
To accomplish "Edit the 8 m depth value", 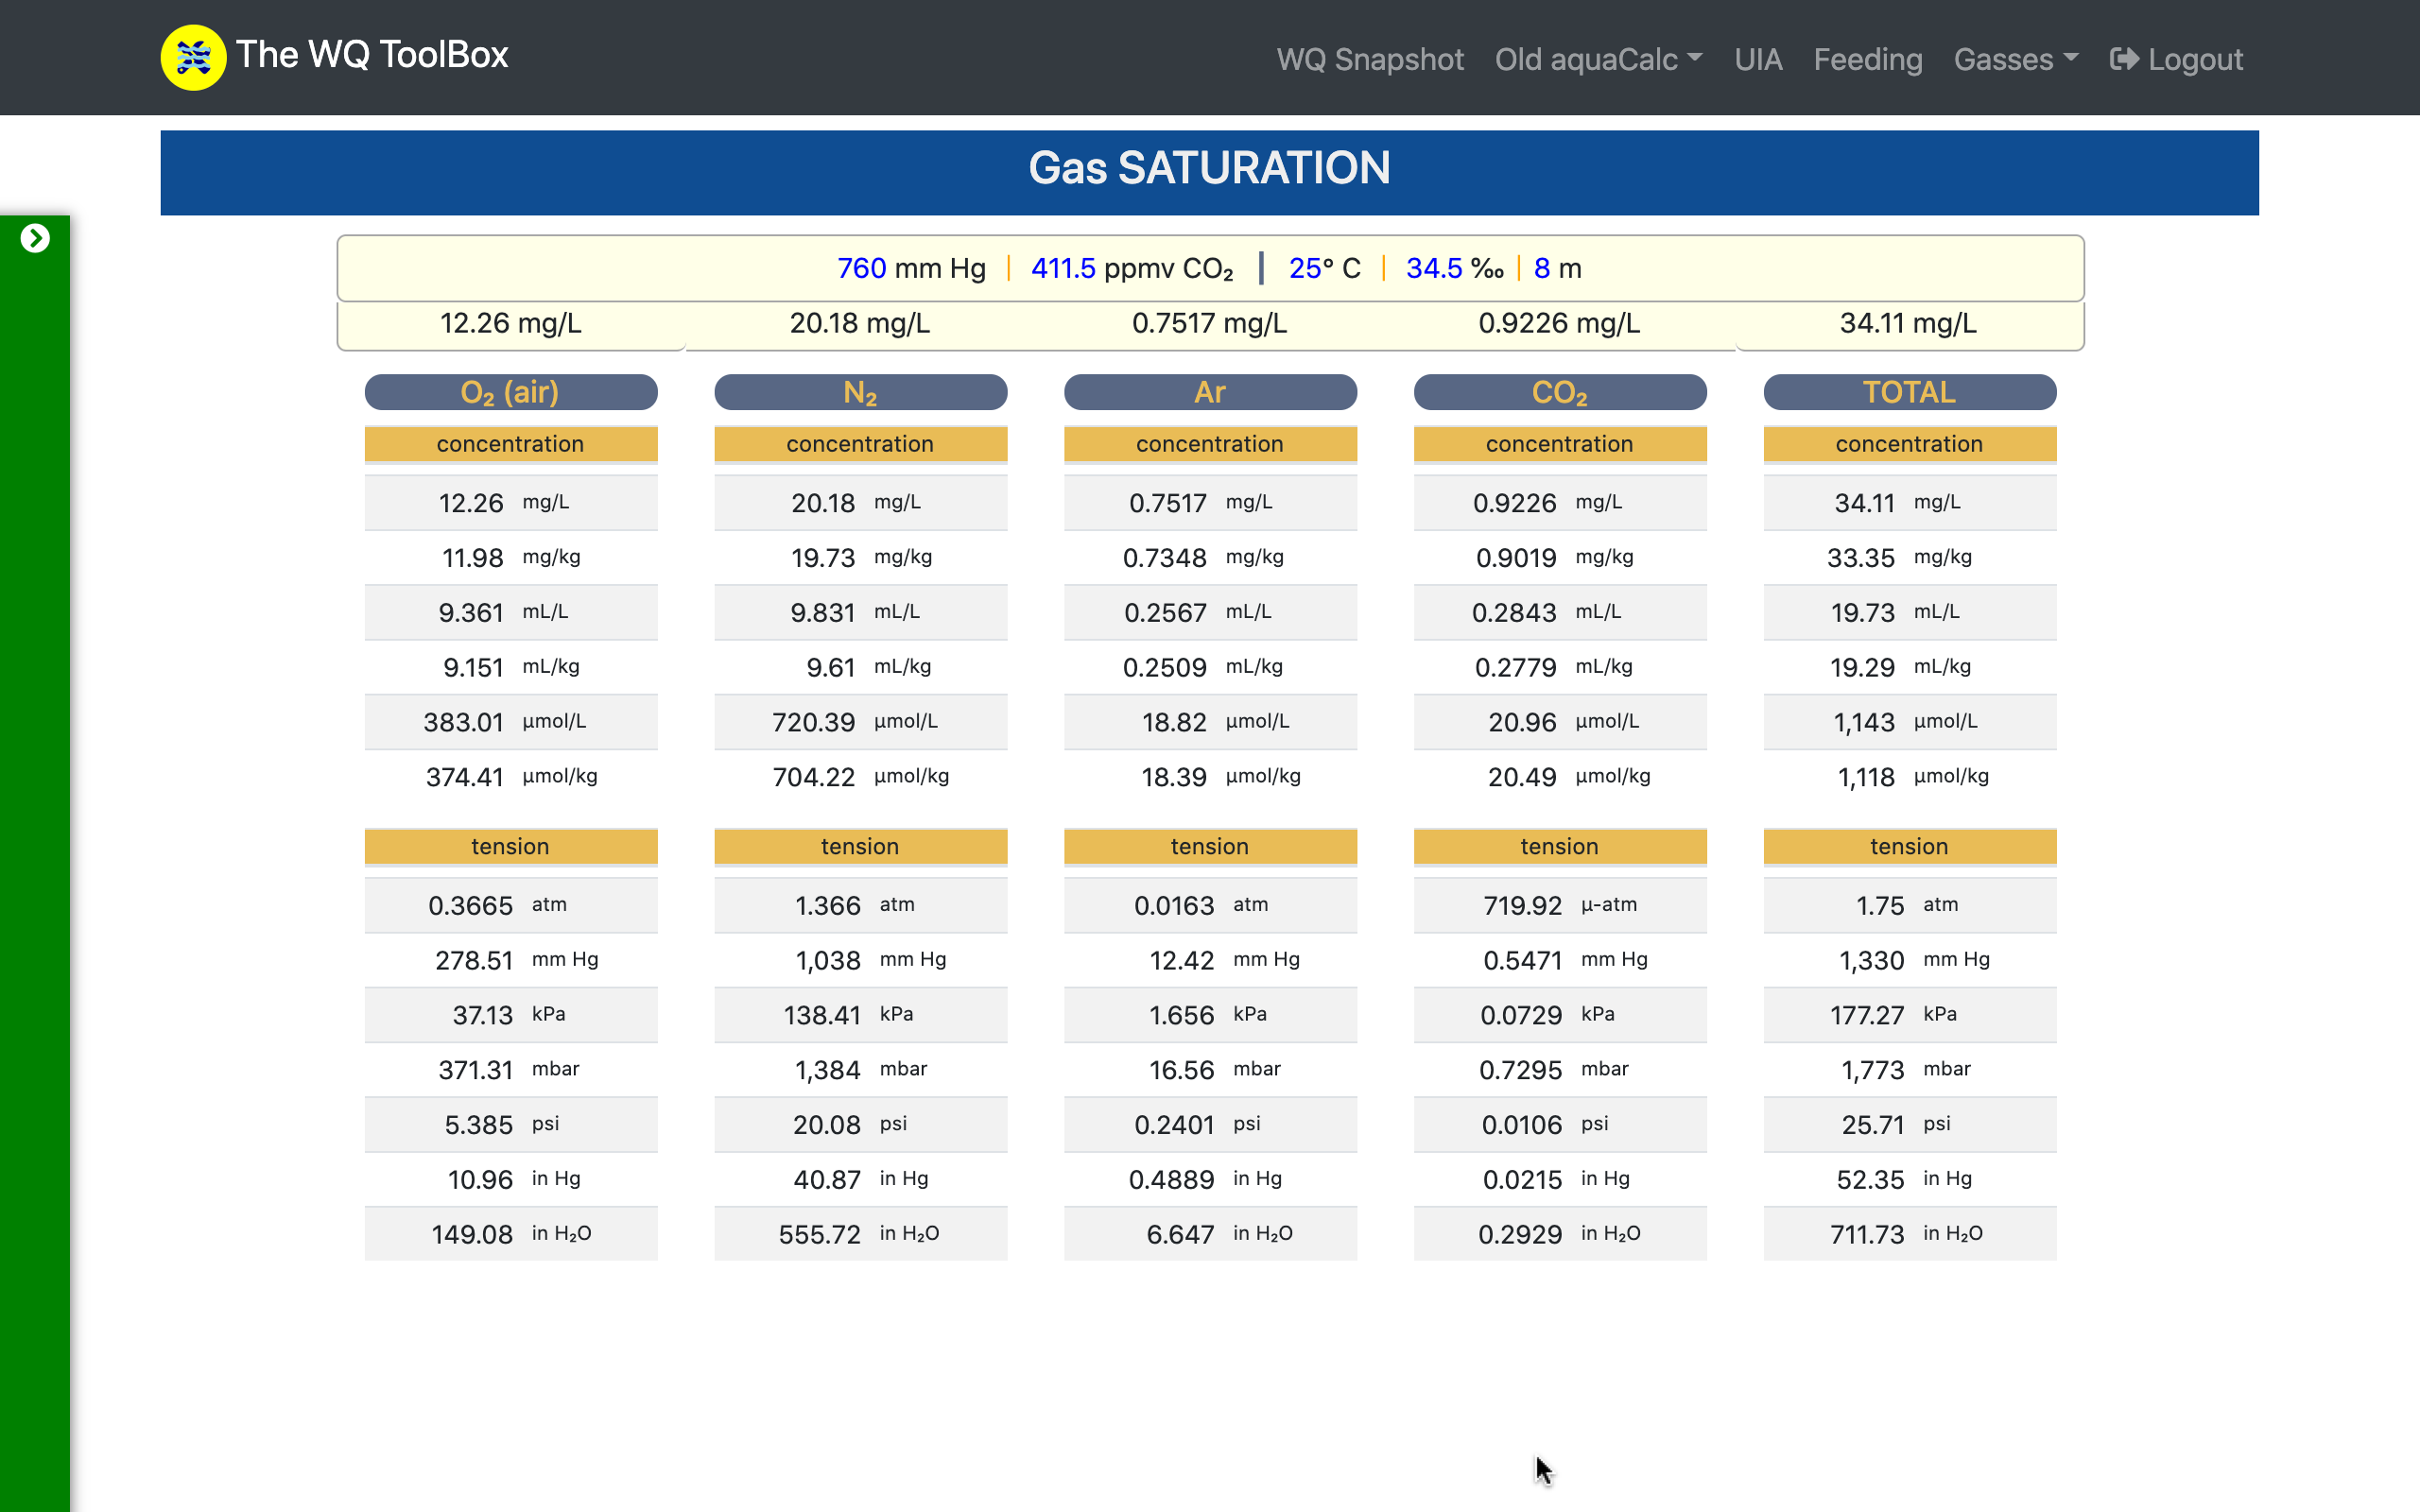I will pos(1541,268).
